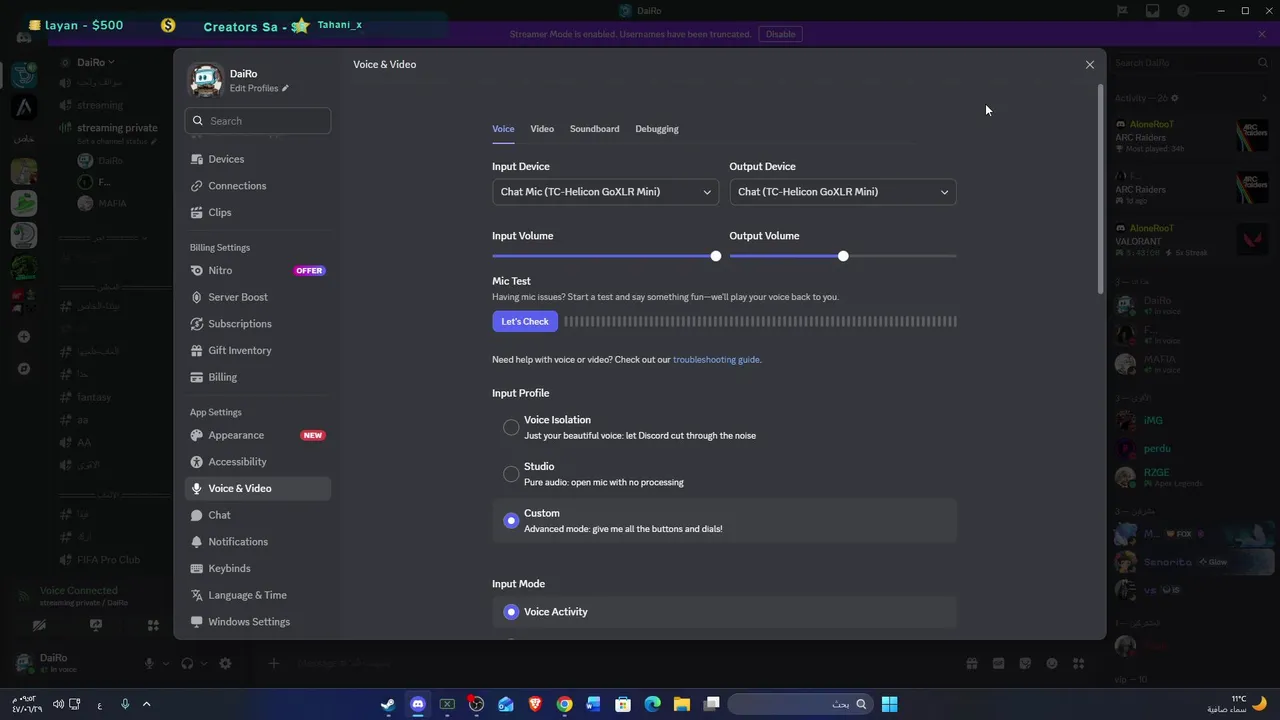
Task: Open Language & Time settings
Action: coord(257,595)
